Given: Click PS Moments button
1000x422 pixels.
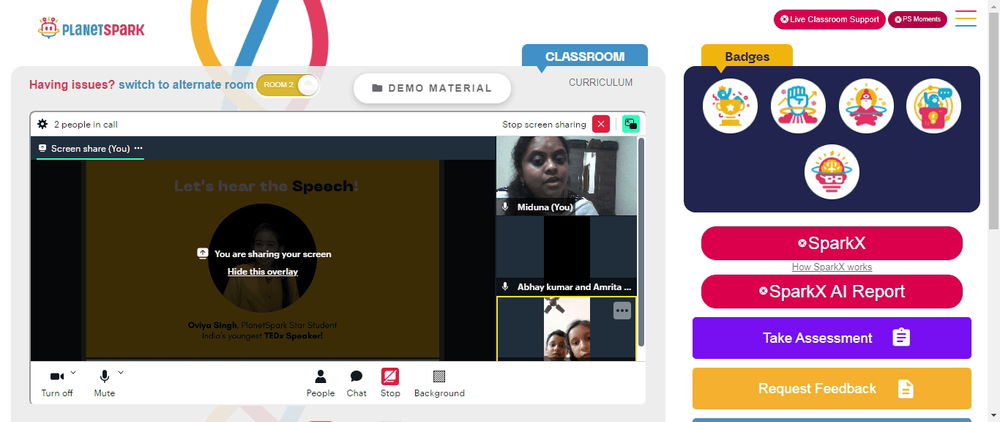Looking at the screenshot, I should tap(918, 19).
